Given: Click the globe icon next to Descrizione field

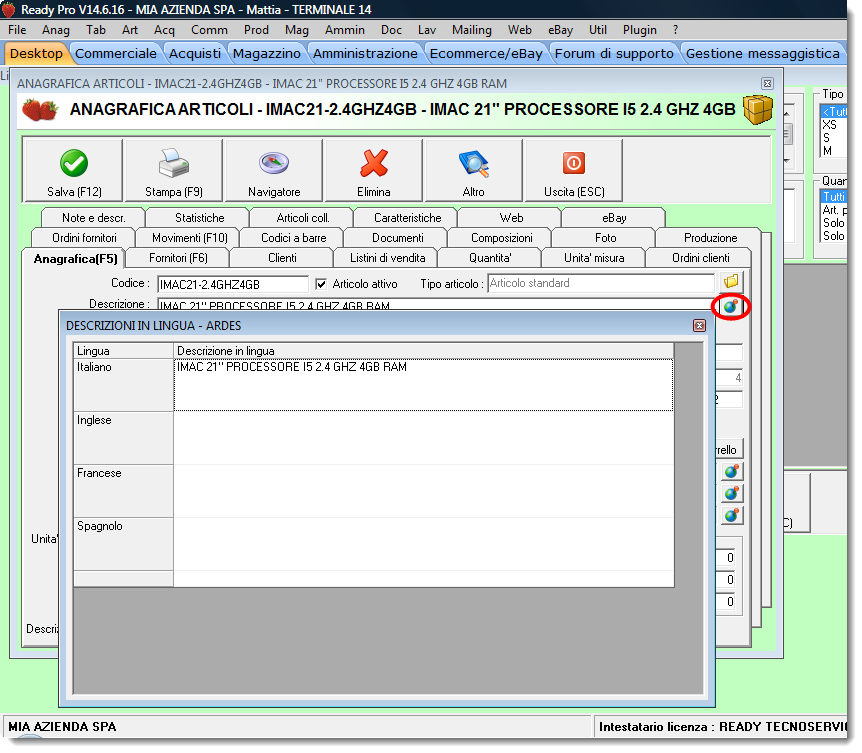Looking at the screenshot, I should click(731, 307).
